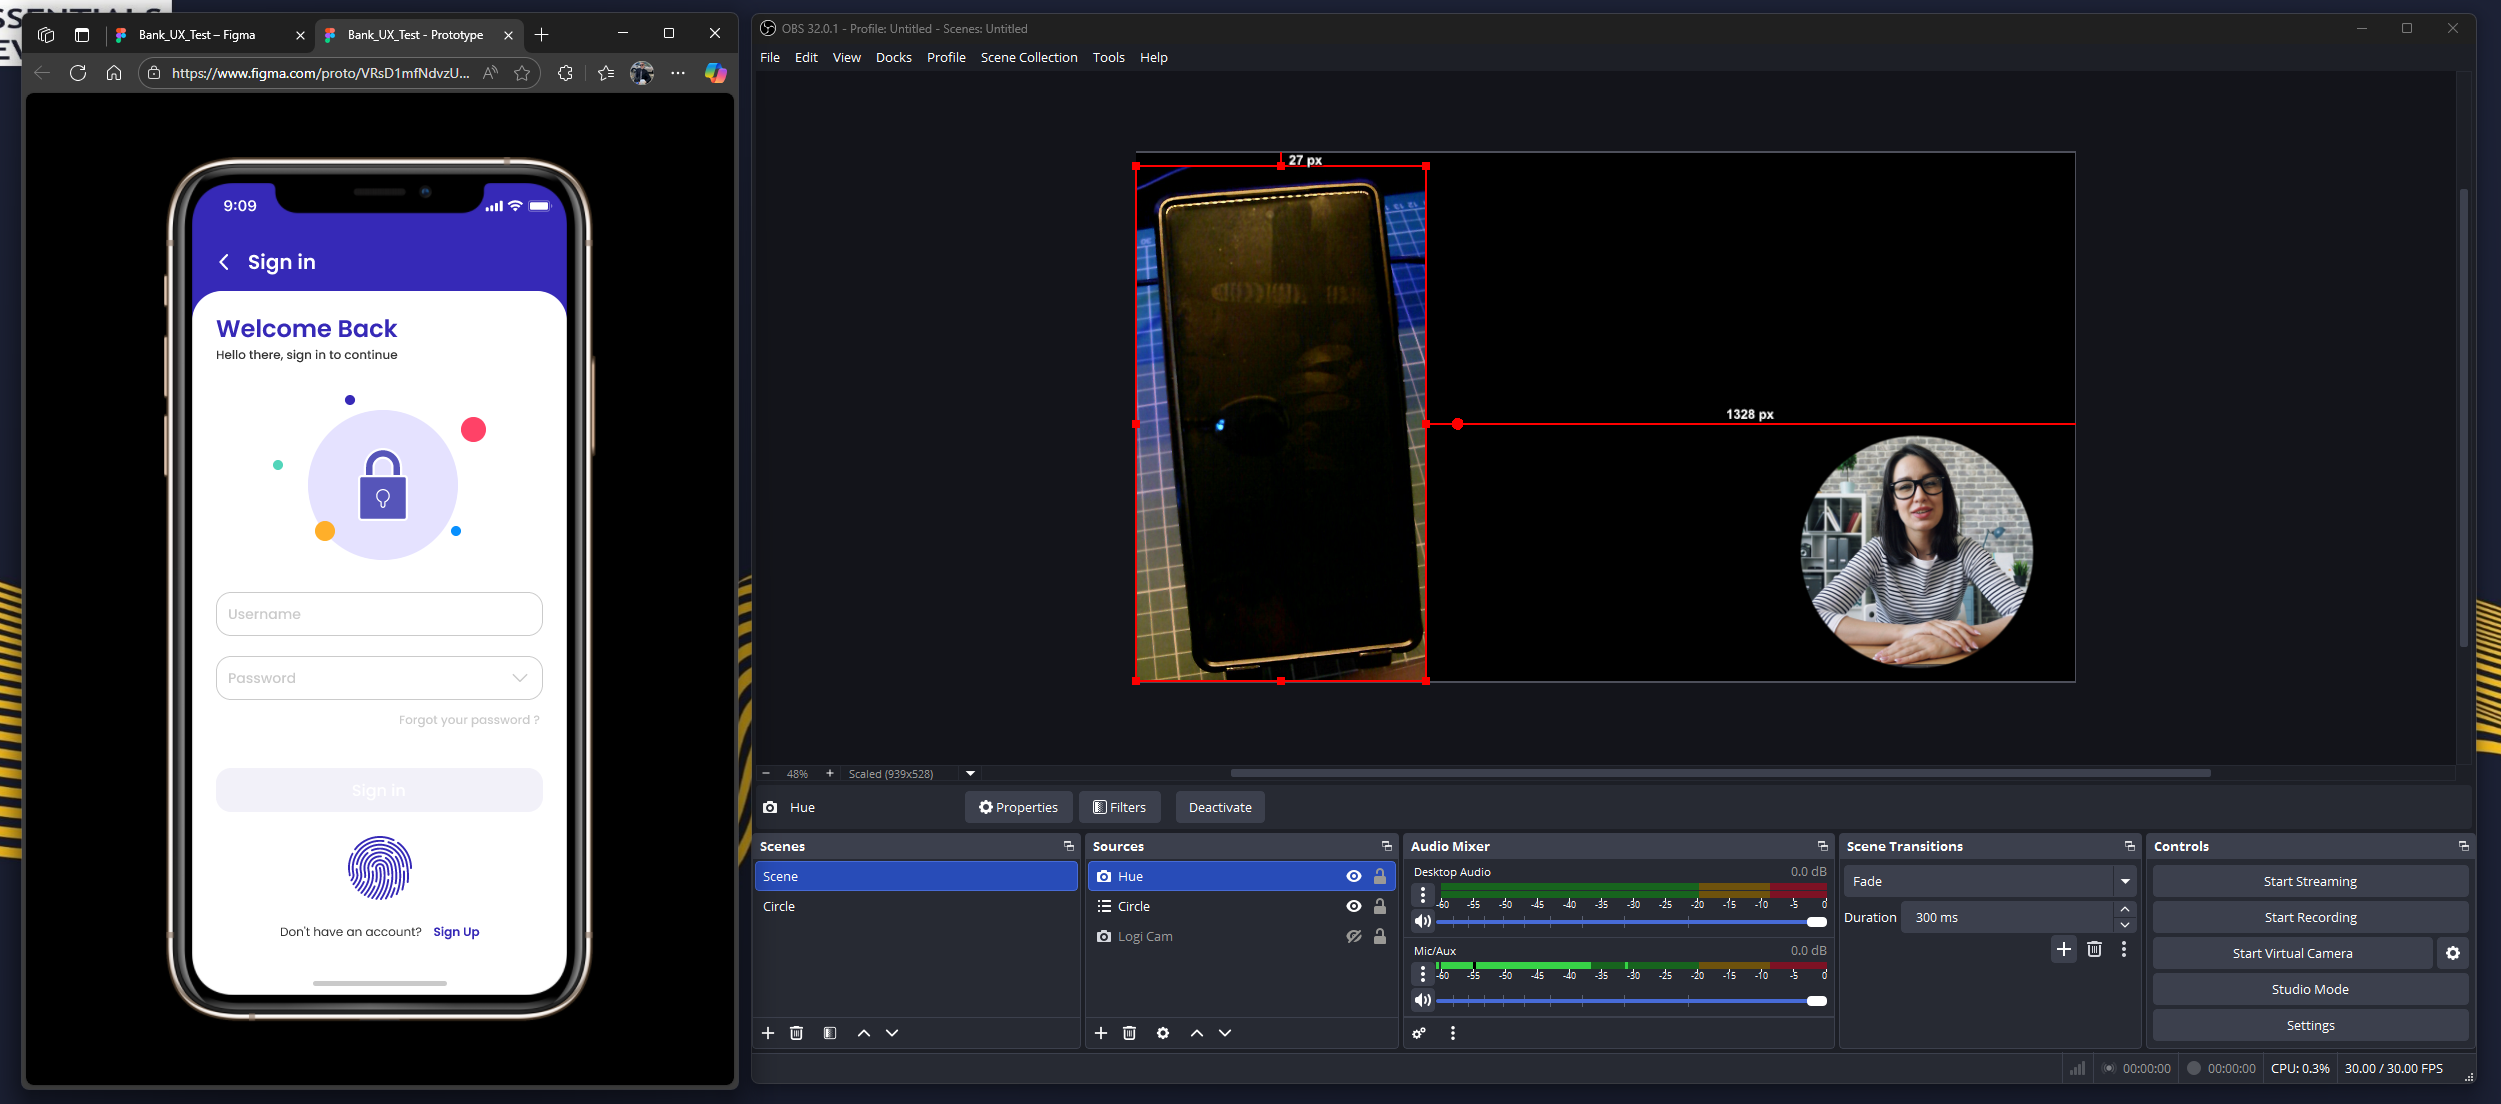Open preview scaling dropdown arrow
Image resolution: width=2501 pixels, height=1104 pixels.
pos(970,773)
